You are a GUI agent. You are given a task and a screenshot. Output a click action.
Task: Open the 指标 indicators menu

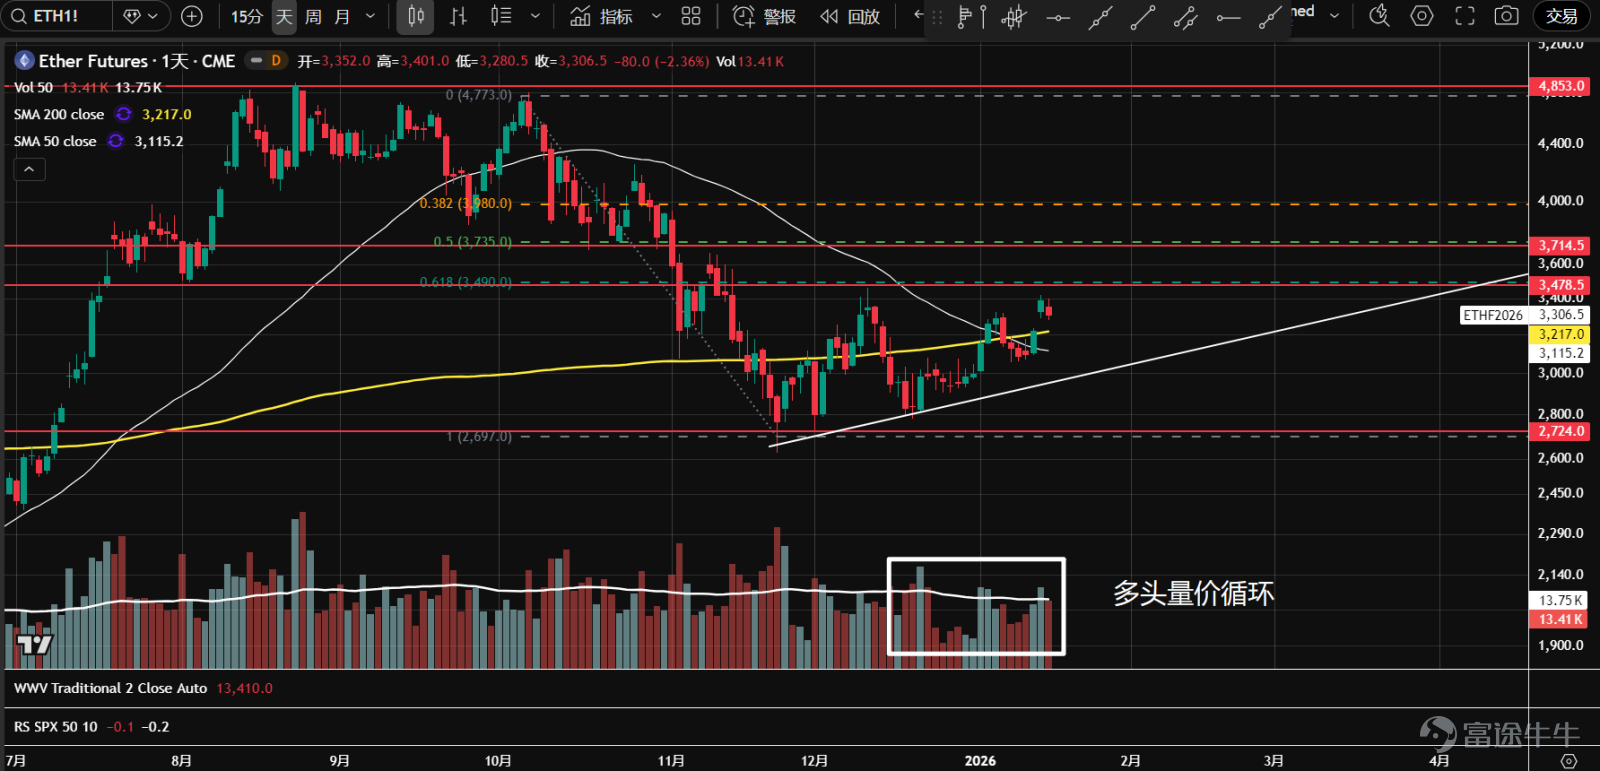pyautogui.click(x=602, y=16)
